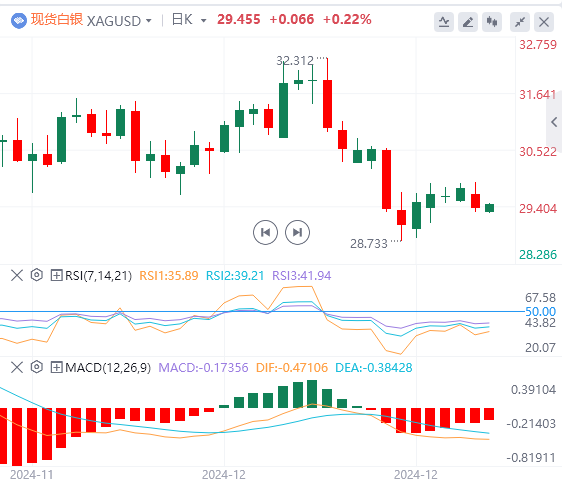
Task: Click the MACD(12,26,9) label
Action: point(108,368)
